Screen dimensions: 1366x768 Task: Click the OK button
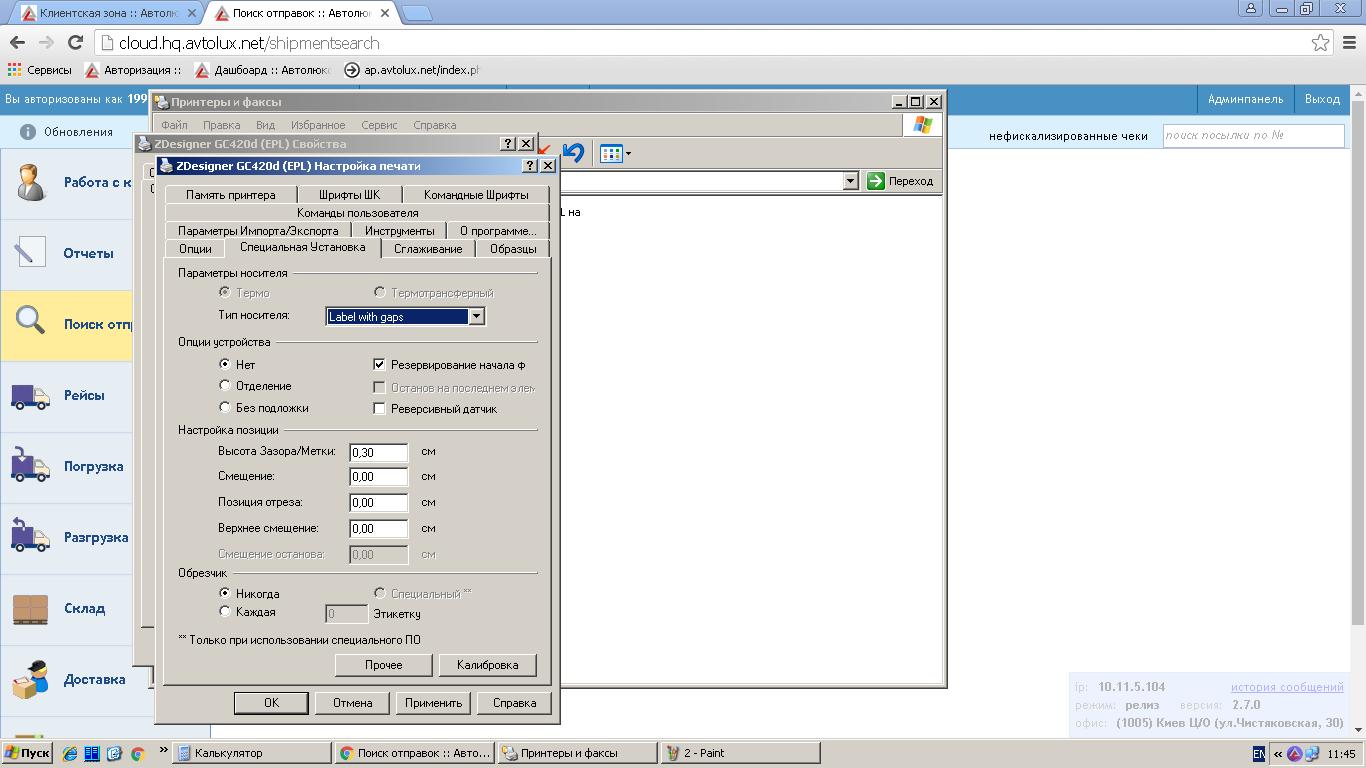pos(271,703)
